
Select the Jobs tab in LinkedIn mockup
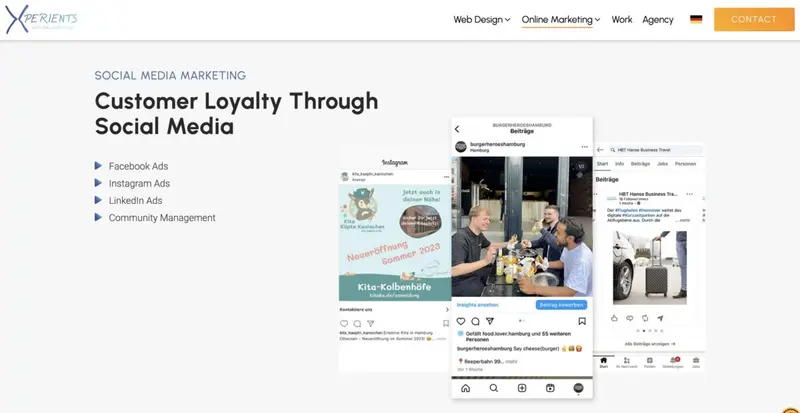pos(662,164)
